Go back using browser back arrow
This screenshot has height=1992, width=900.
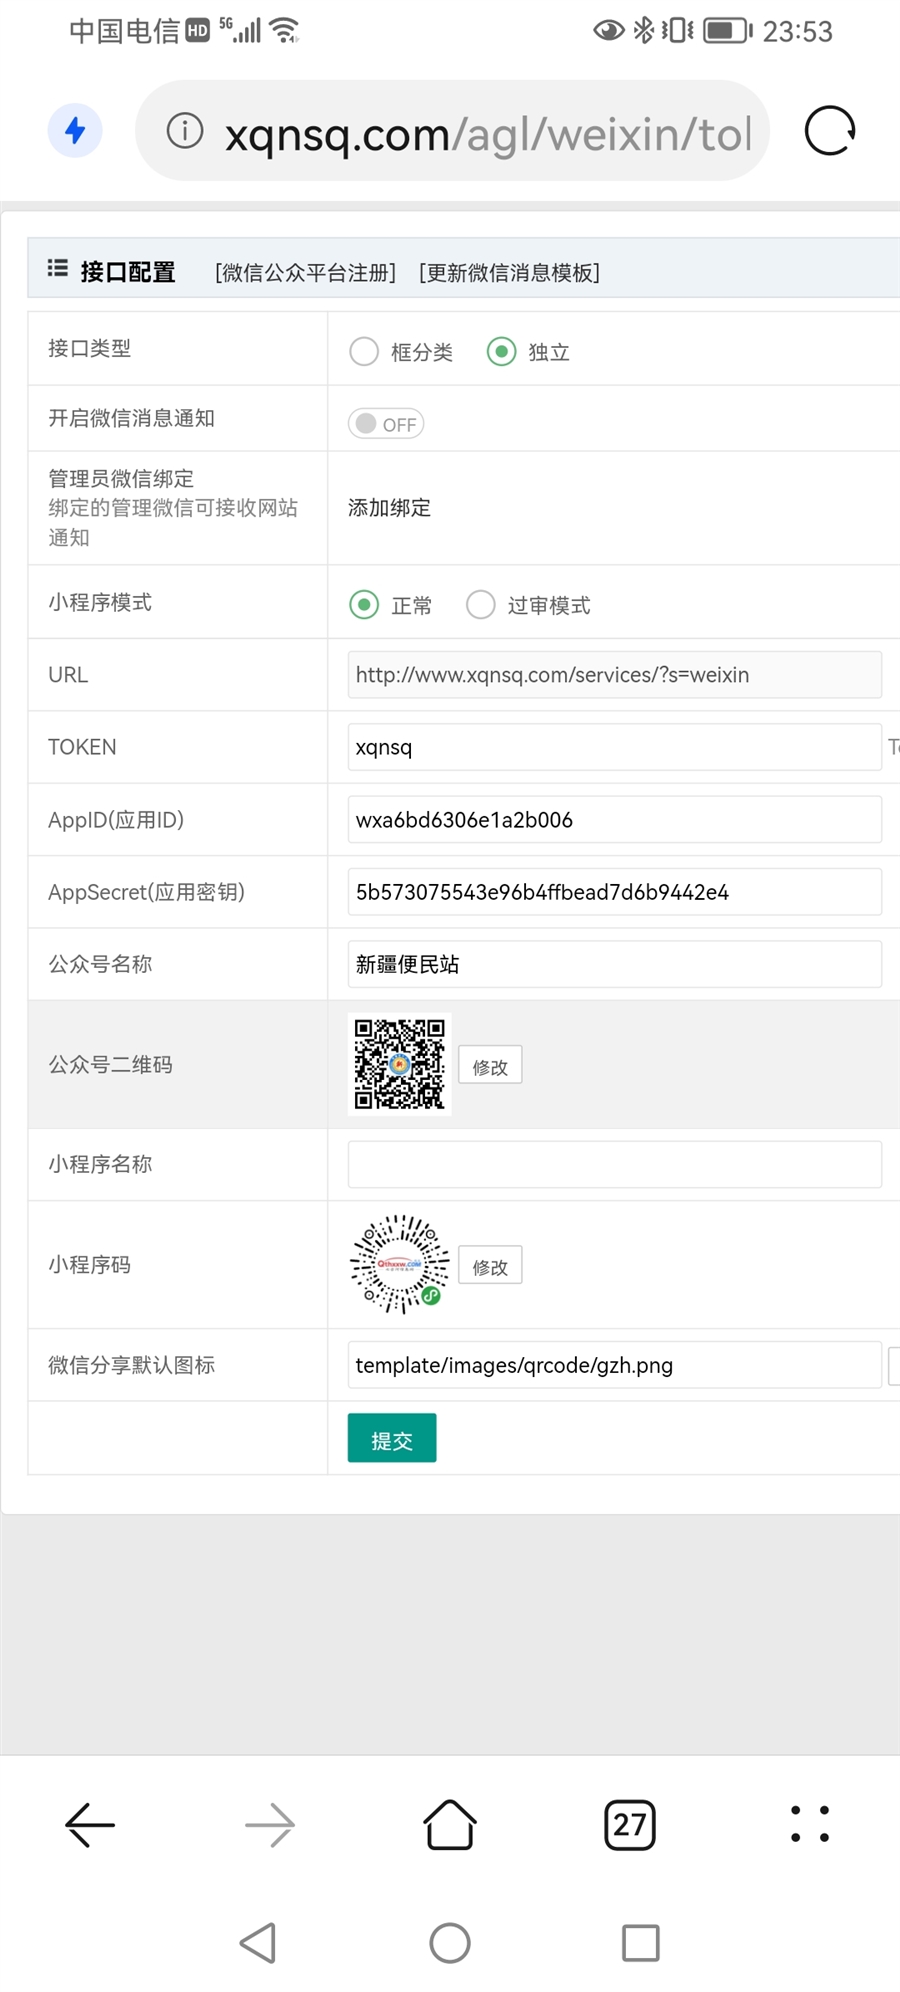pos(90,1825)
